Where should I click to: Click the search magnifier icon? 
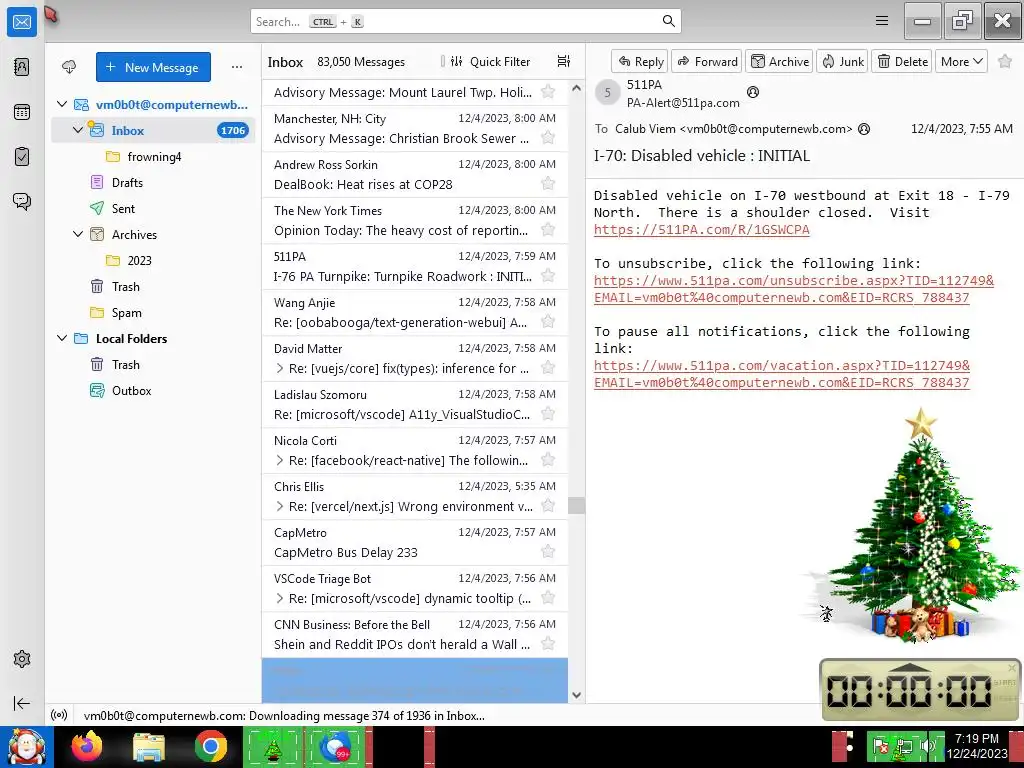pyautogui.click(x=668, y=21)
